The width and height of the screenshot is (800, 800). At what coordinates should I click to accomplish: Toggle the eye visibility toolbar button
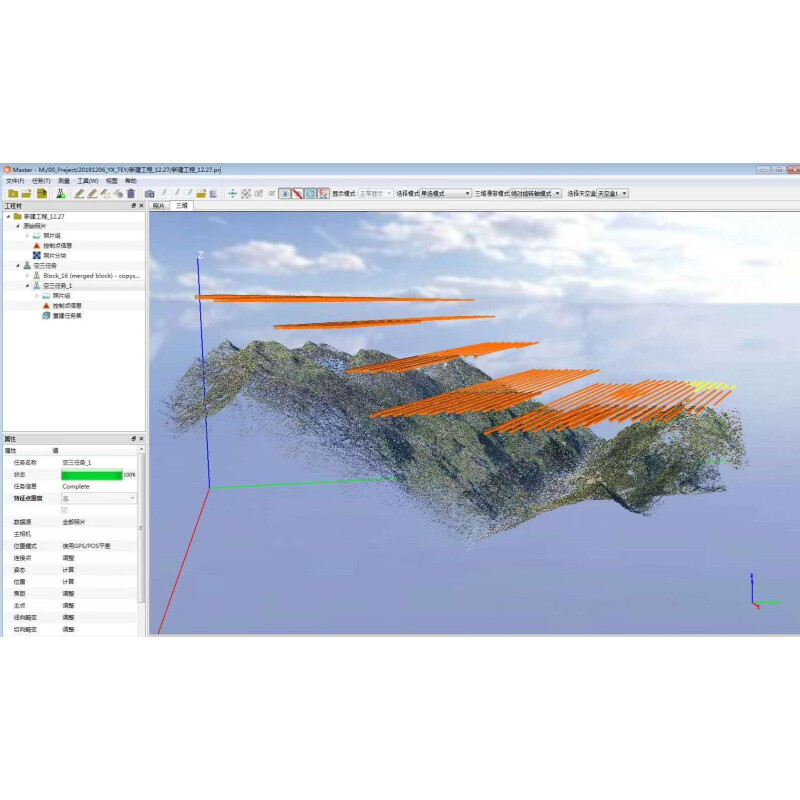(284, 193)
